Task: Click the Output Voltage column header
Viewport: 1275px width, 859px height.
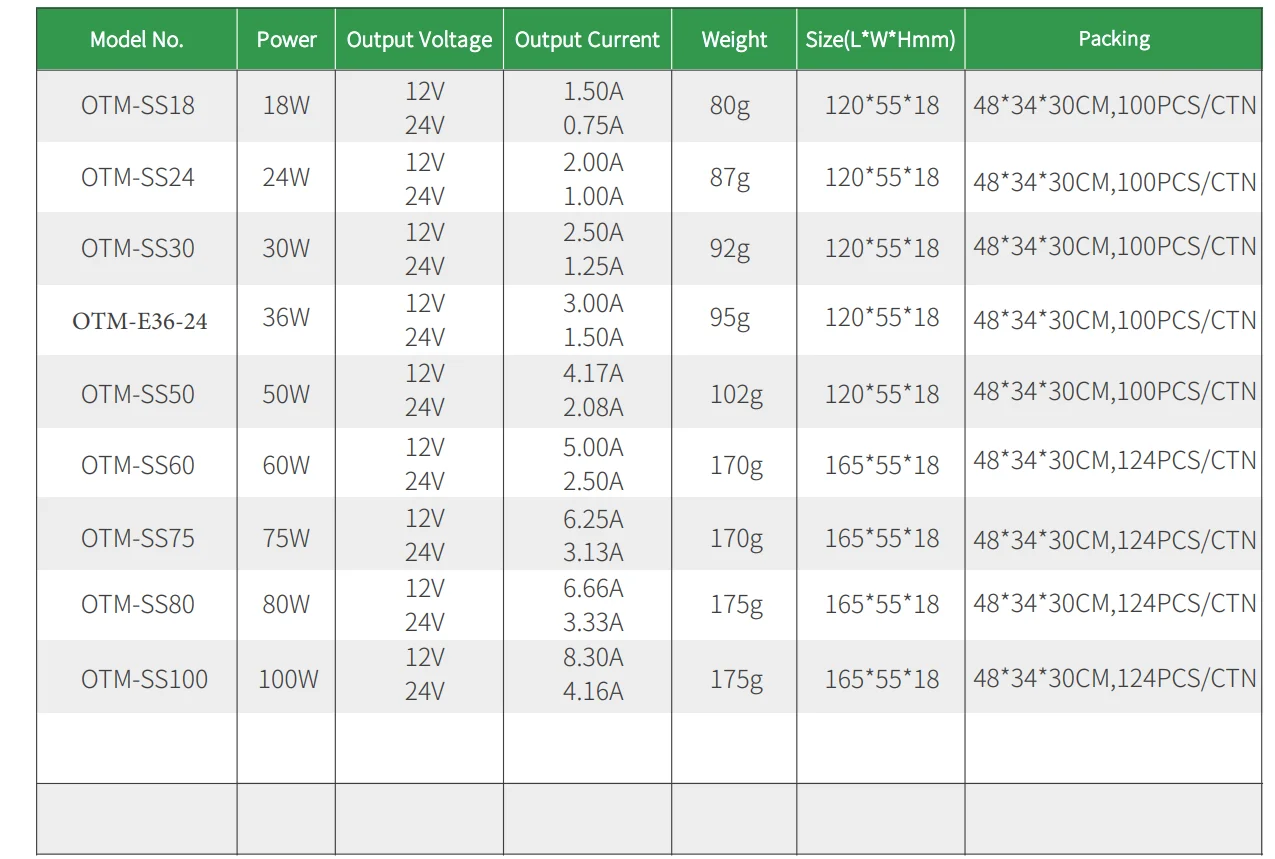Action: coord(418,39)
